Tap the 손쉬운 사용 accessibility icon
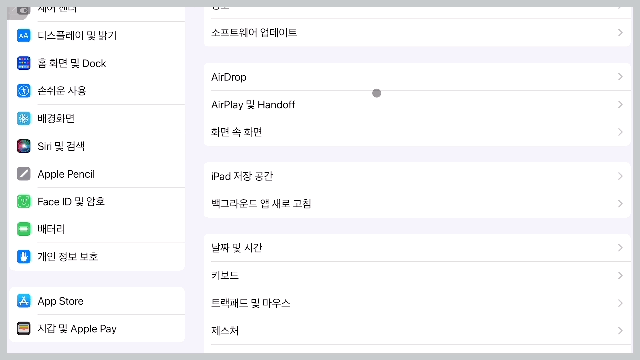 24,91
